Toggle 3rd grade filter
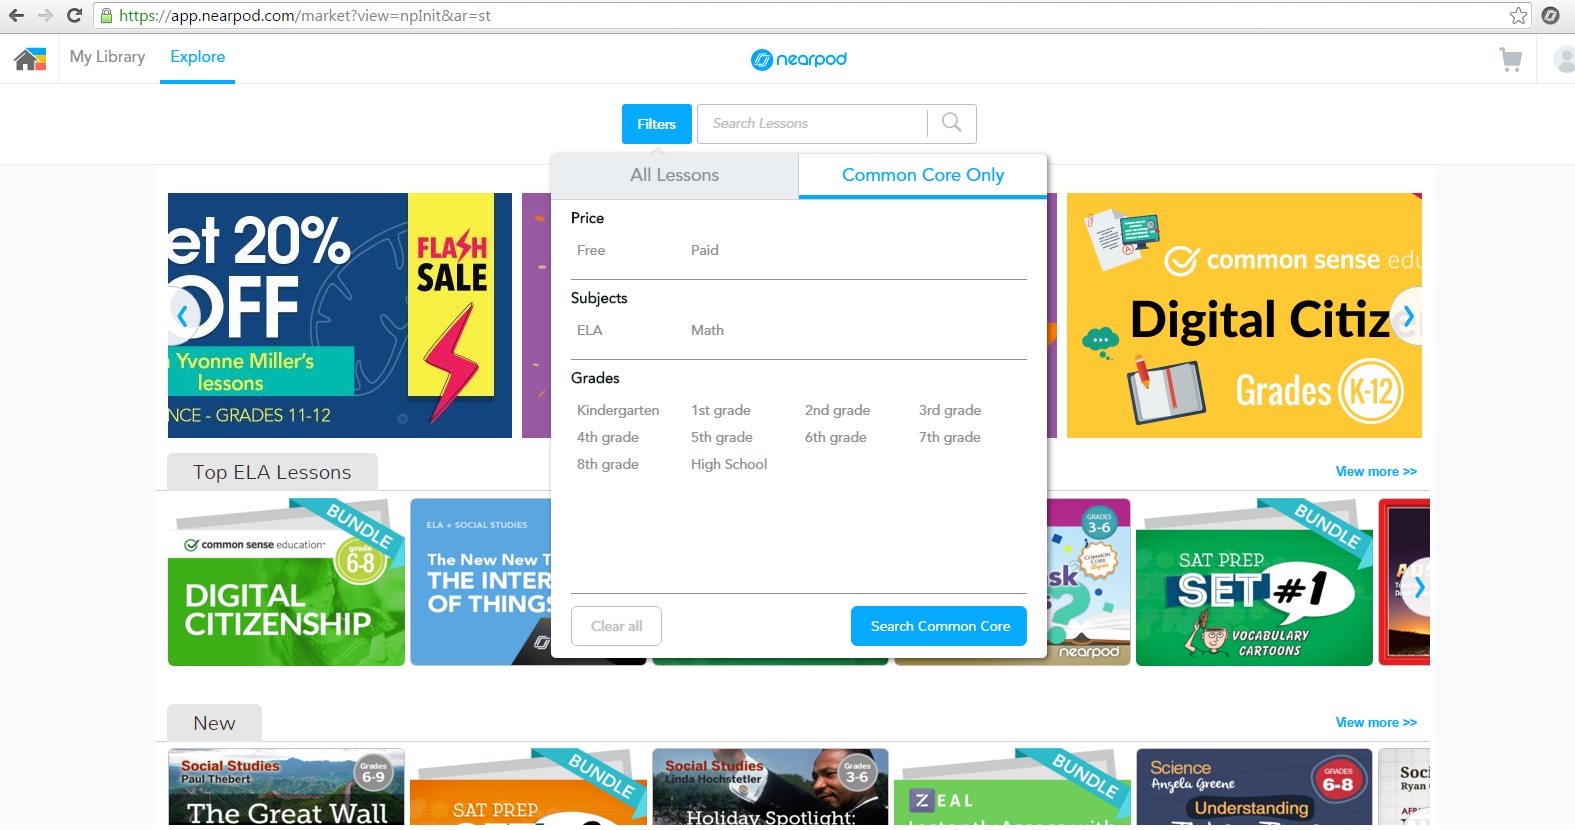This screenshot has height=830, width=1575. coord(950,410)
